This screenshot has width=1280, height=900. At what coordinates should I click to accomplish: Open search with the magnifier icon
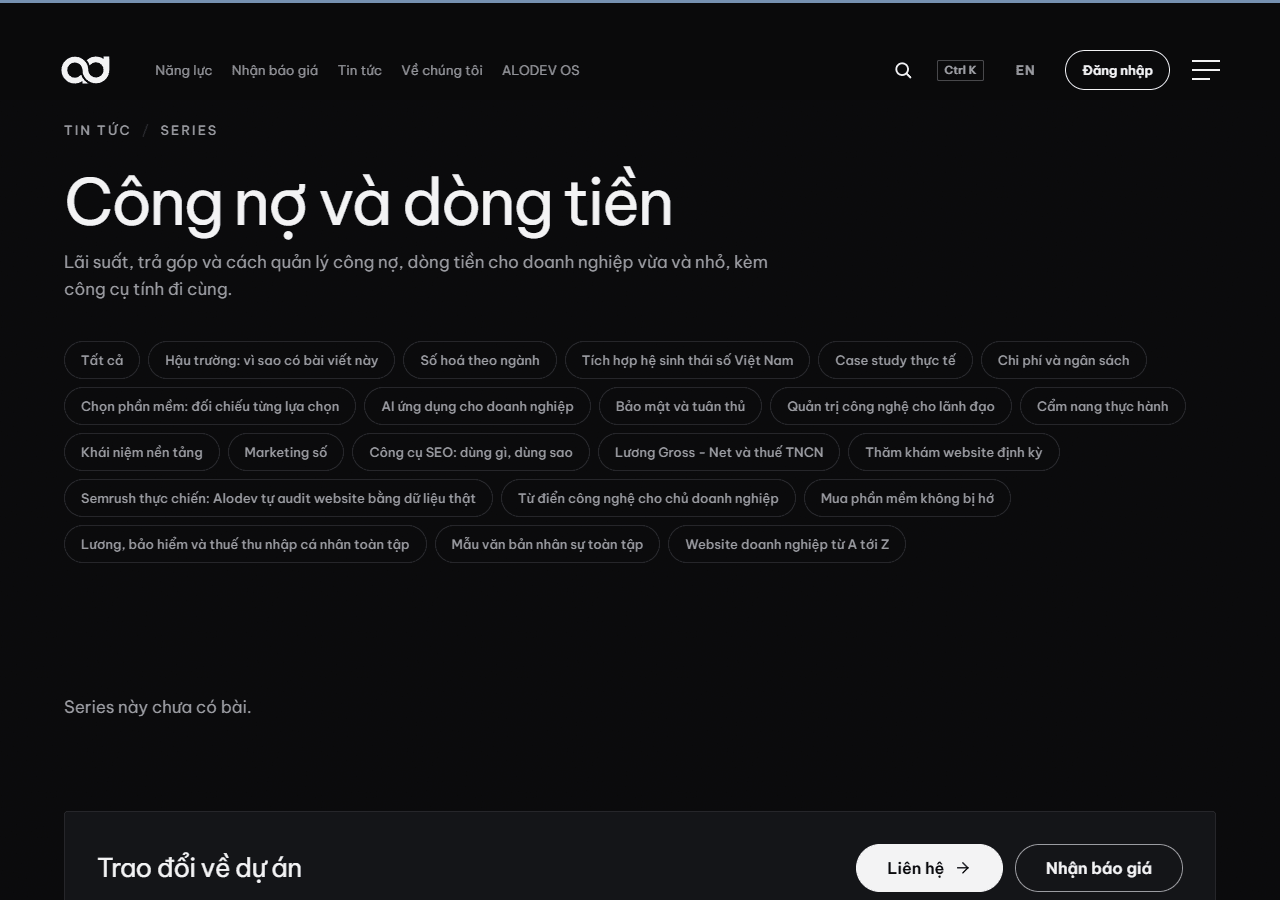[x=903, y=70]
